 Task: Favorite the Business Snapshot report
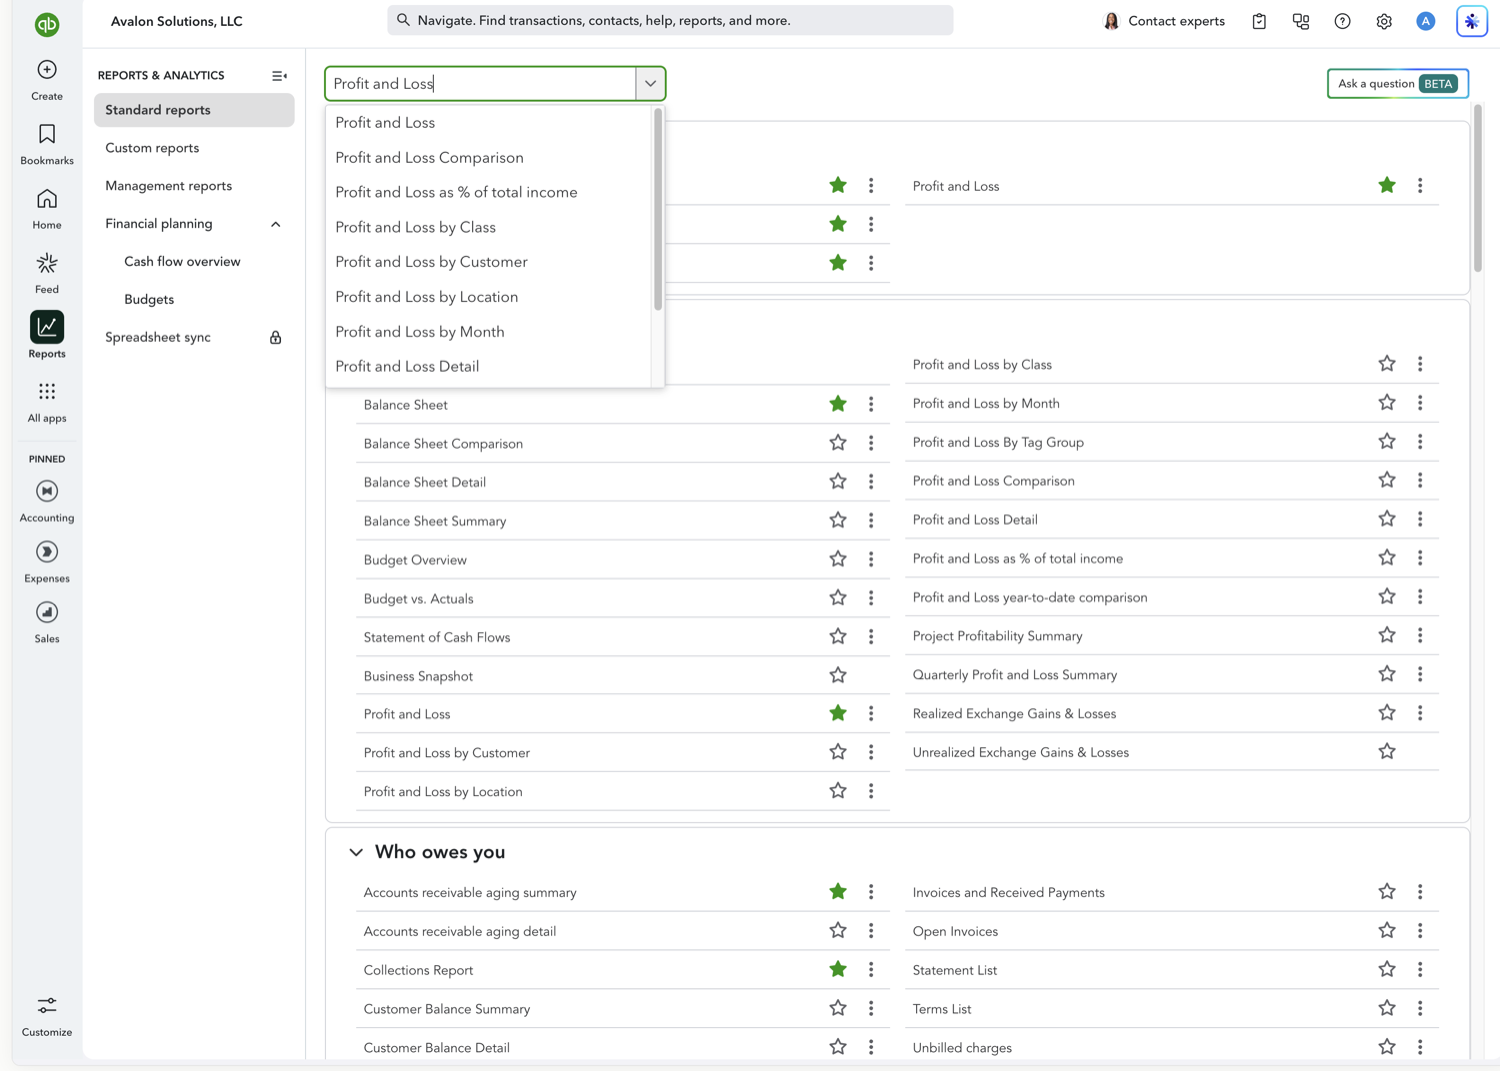[x=838, y=676]
